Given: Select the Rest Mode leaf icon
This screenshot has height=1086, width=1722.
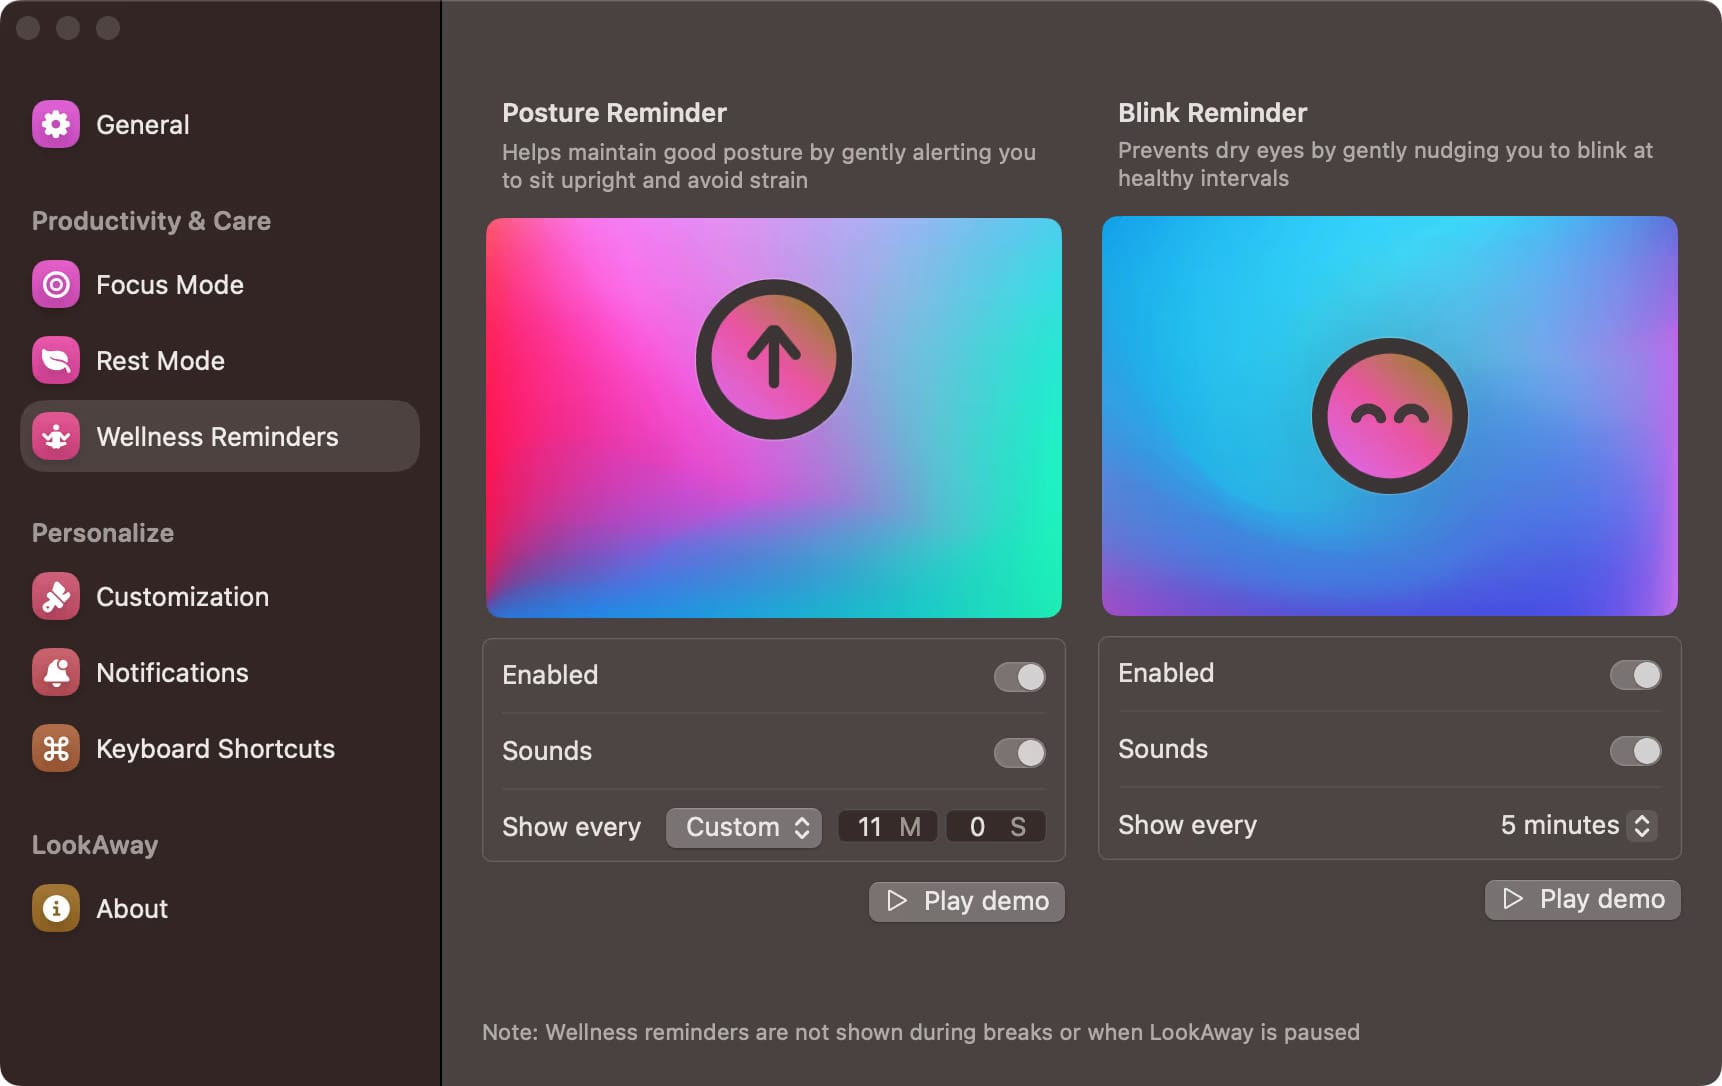Looking at the screenshot, I should coord(56,361).
